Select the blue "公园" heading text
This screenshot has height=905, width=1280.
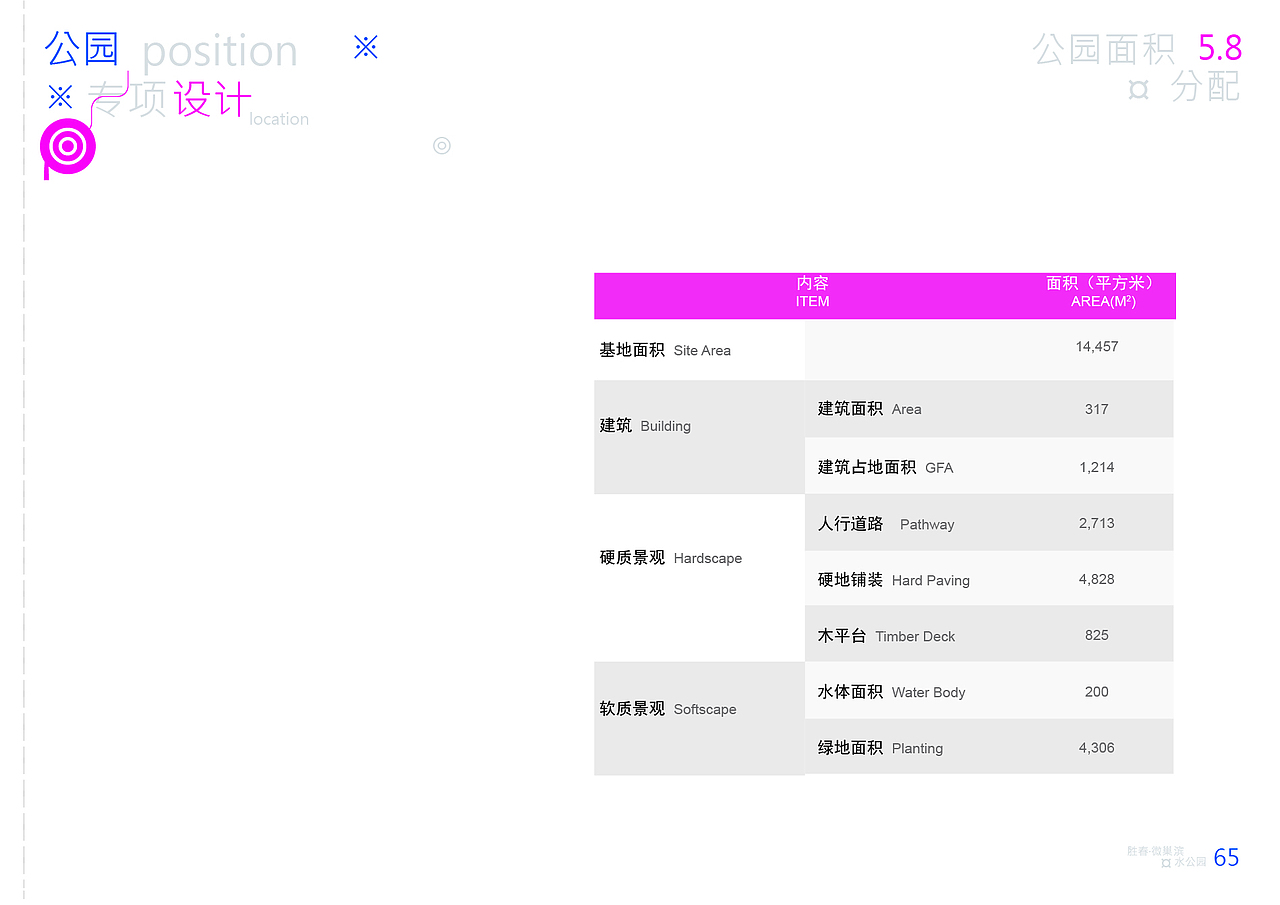pos(82,48)
